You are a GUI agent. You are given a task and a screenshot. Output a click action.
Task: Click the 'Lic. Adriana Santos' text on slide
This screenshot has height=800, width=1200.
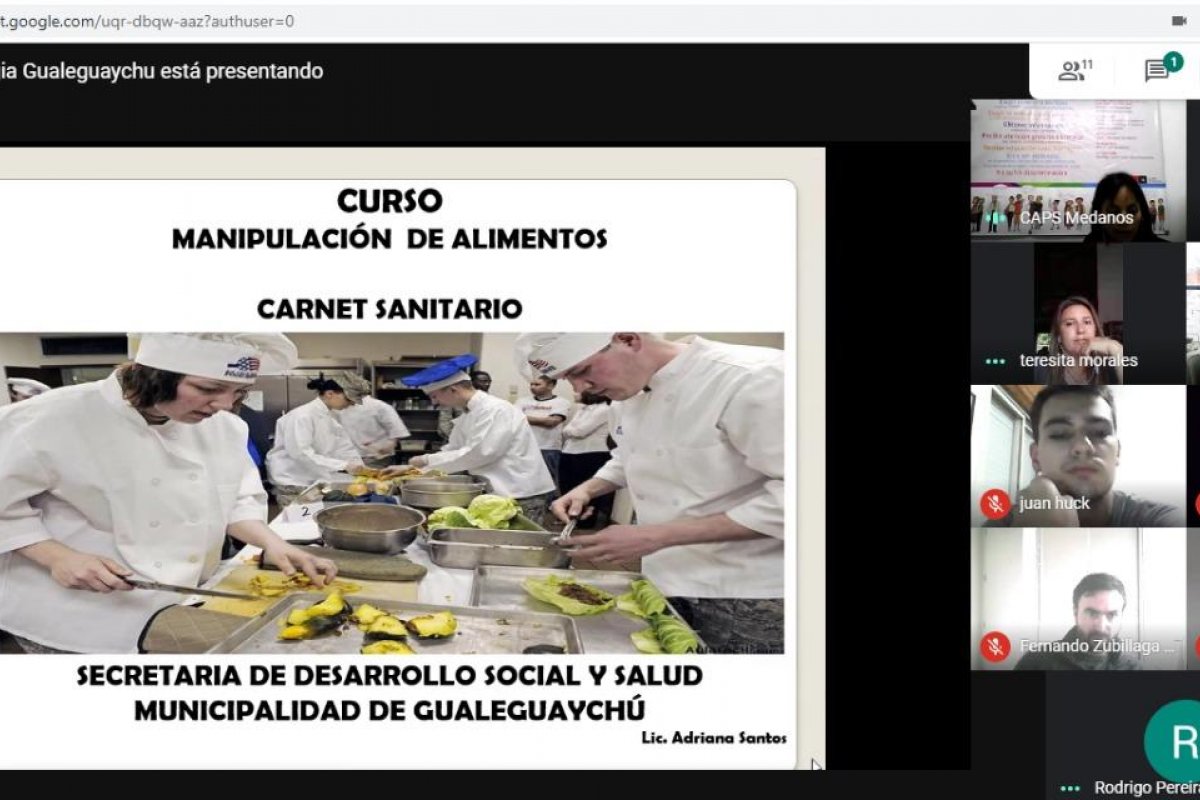coord(714,738)
